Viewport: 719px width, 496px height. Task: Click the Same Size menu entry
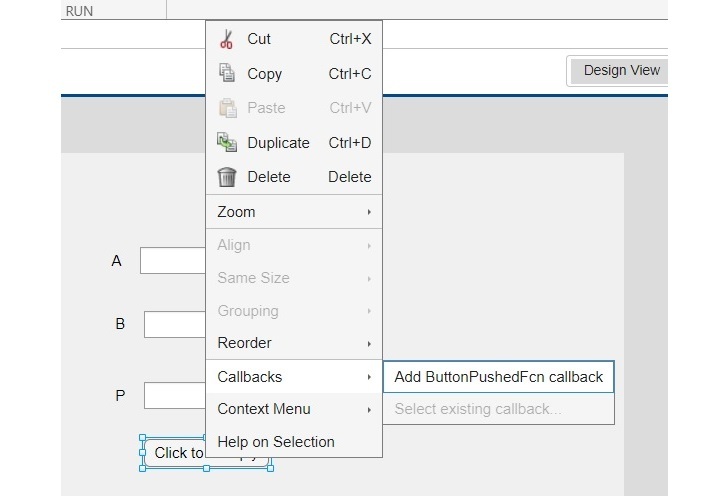point(253,278)
